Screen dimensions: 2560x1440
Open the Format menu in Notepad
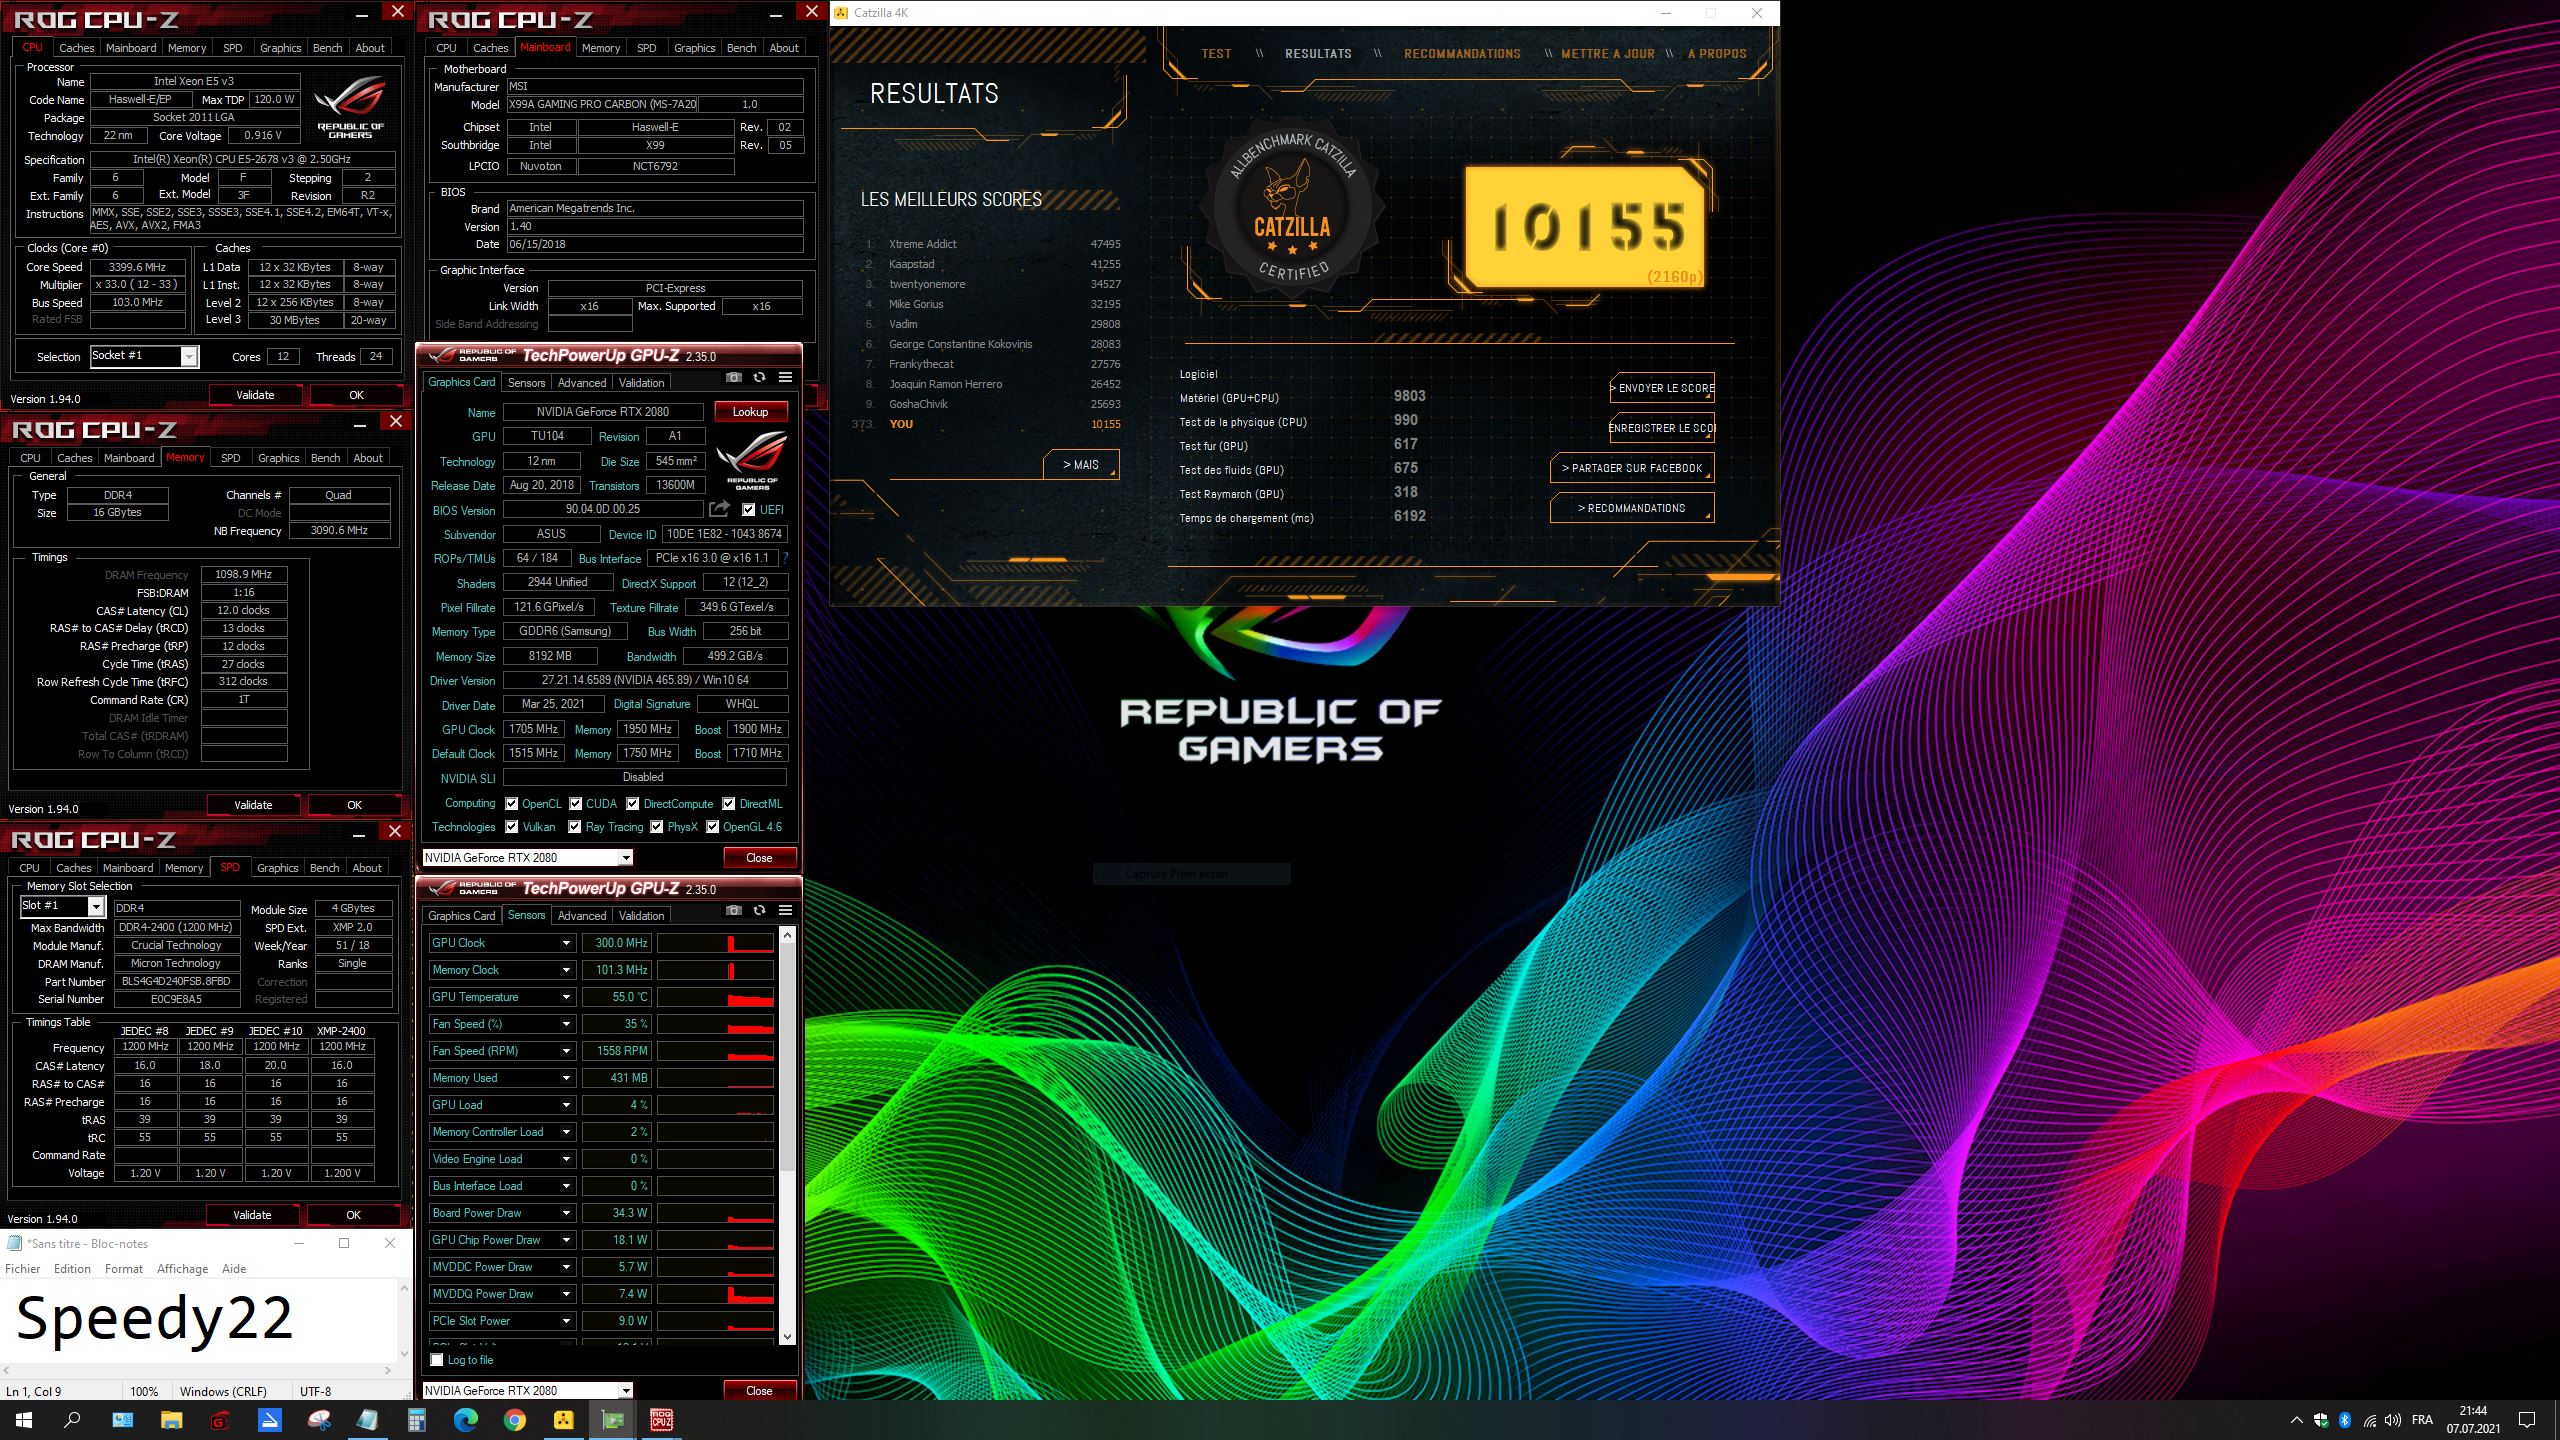124,1269
